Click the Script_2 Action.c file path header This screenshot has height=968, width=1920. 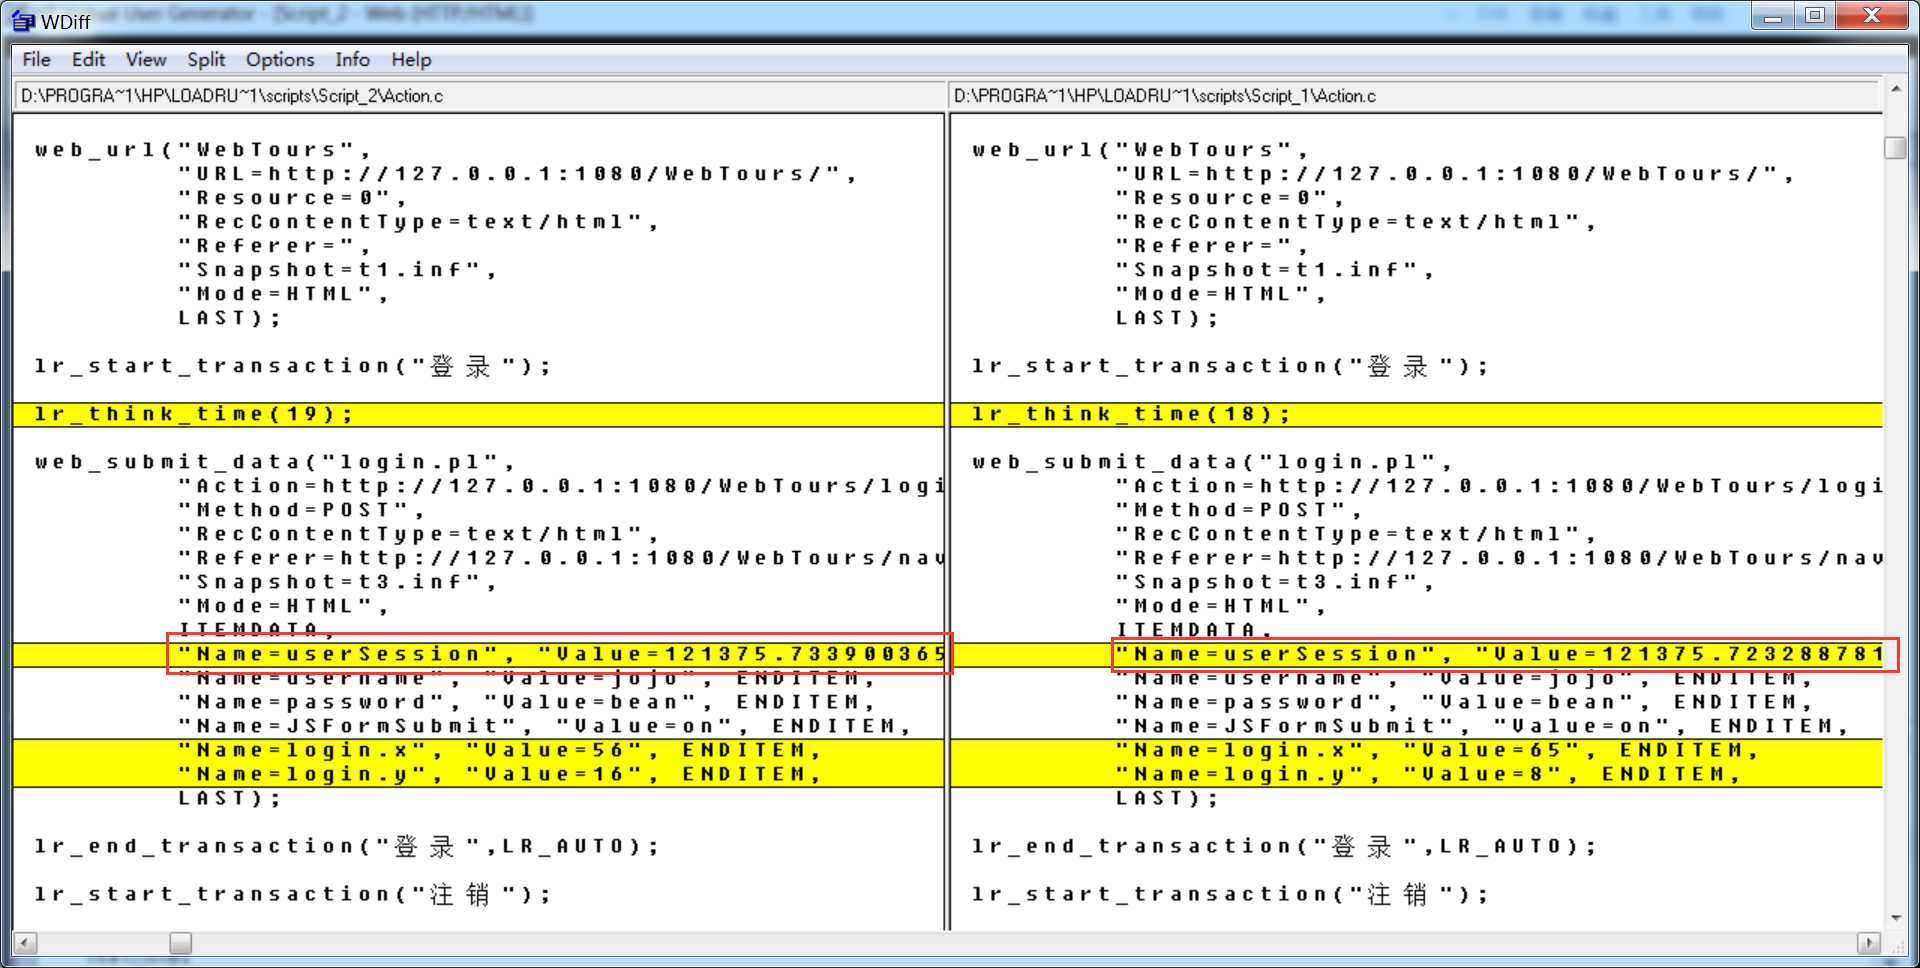coord(480,96)
